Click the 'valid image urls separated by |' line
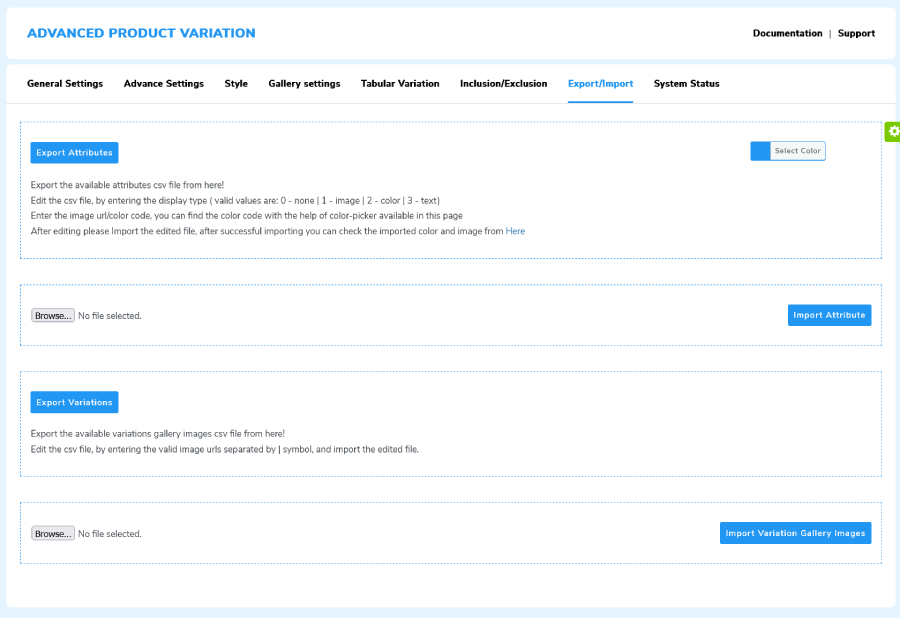900x618 pixels. point(225,449)
